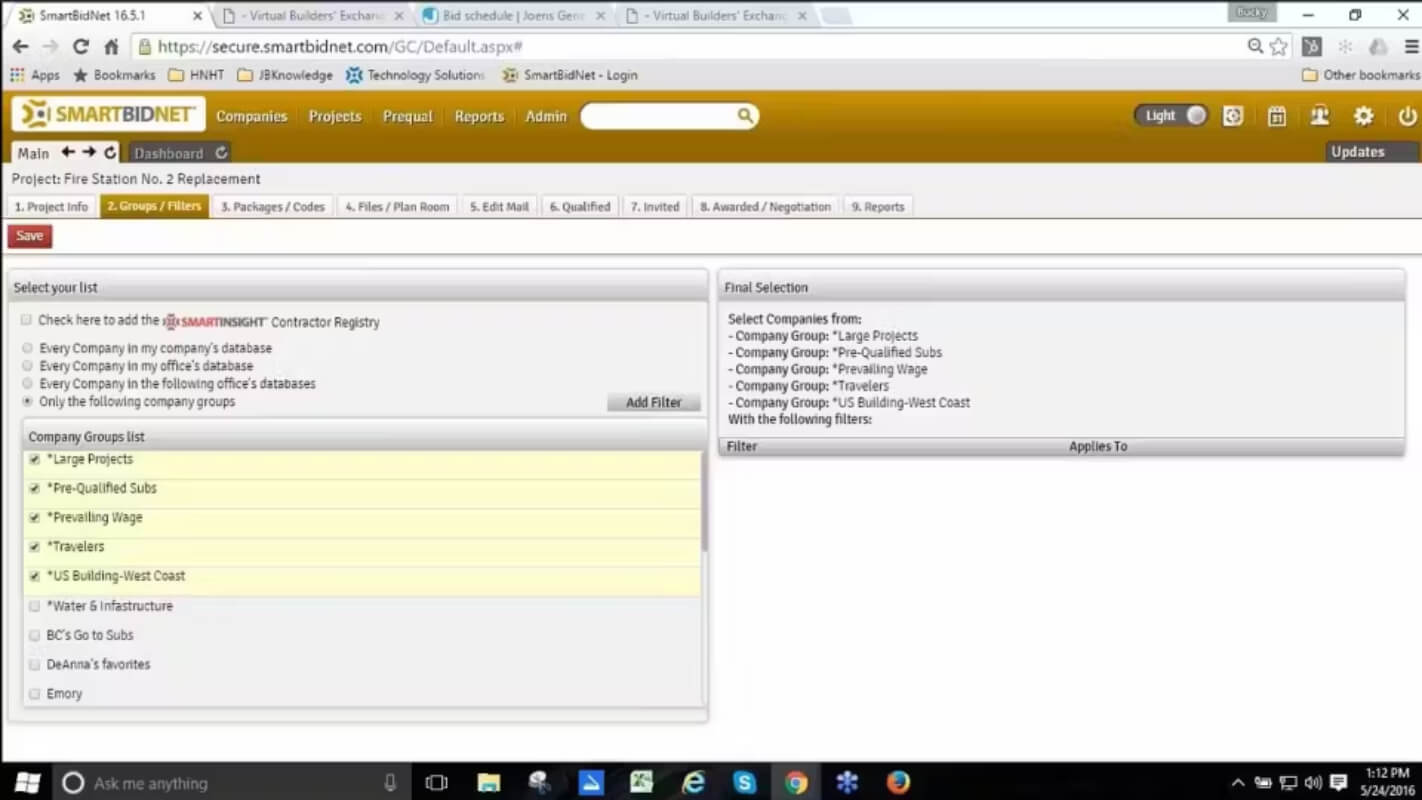Click the browser back arrow

click(x=20, y=47)
